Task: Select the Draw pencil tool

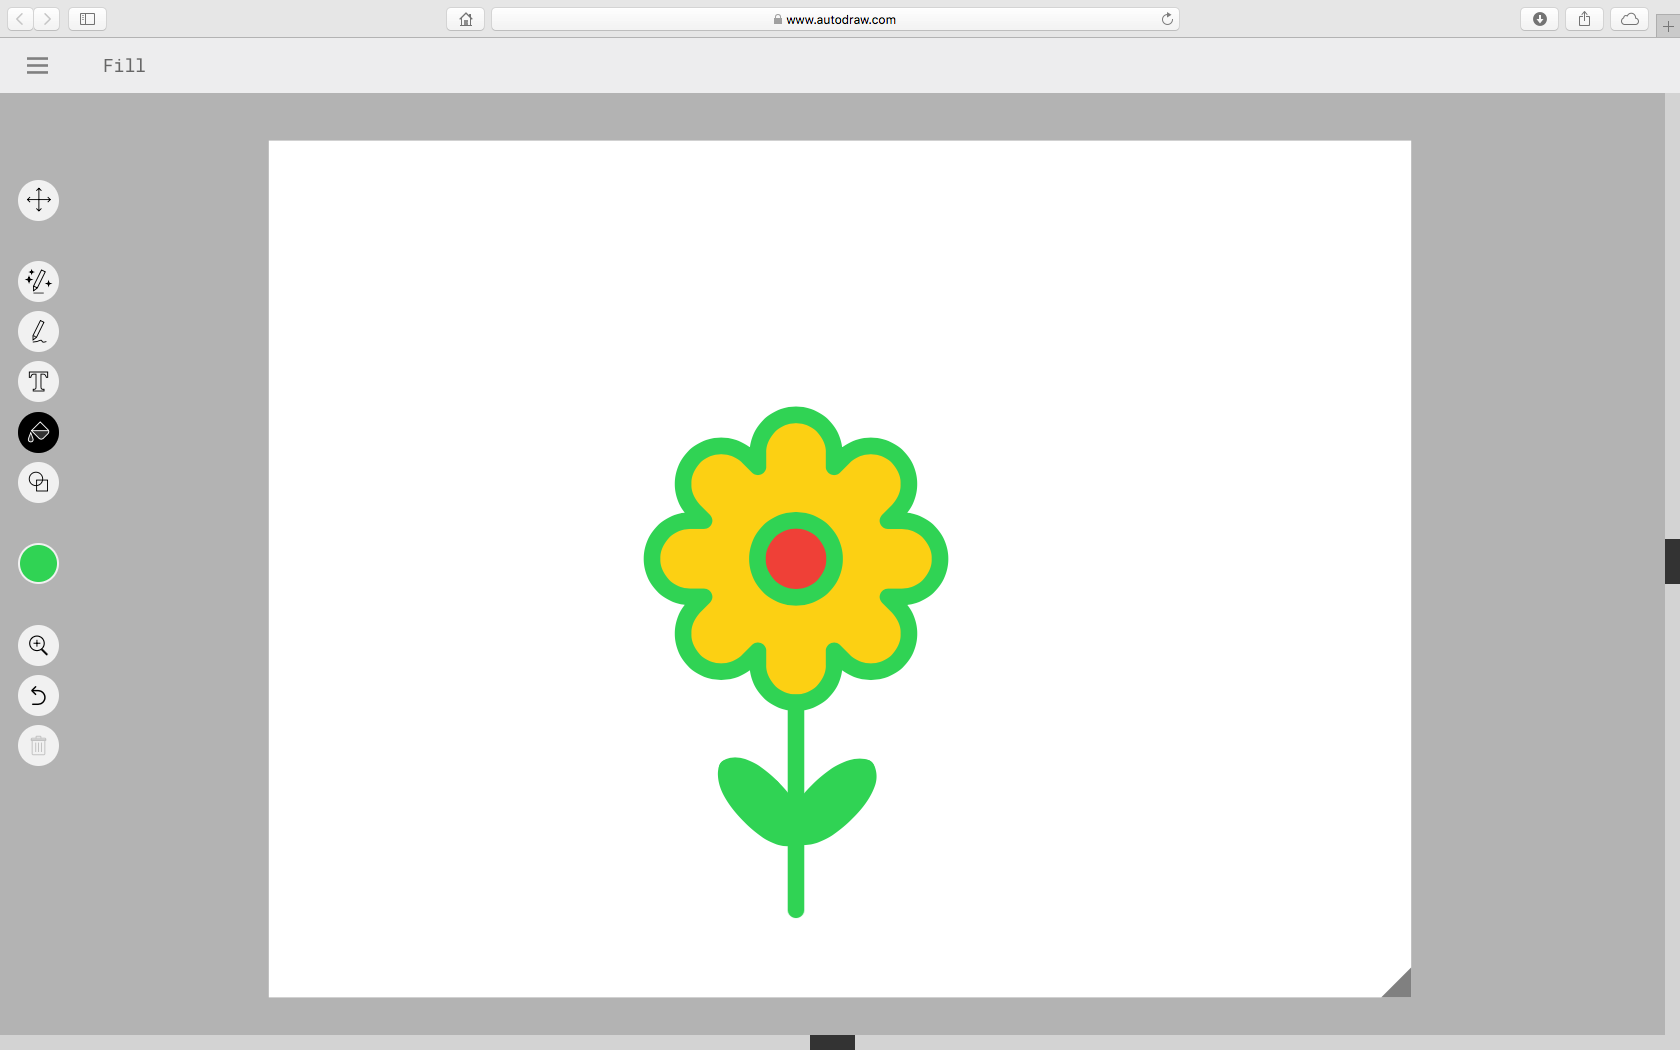Action: point(38,331)
